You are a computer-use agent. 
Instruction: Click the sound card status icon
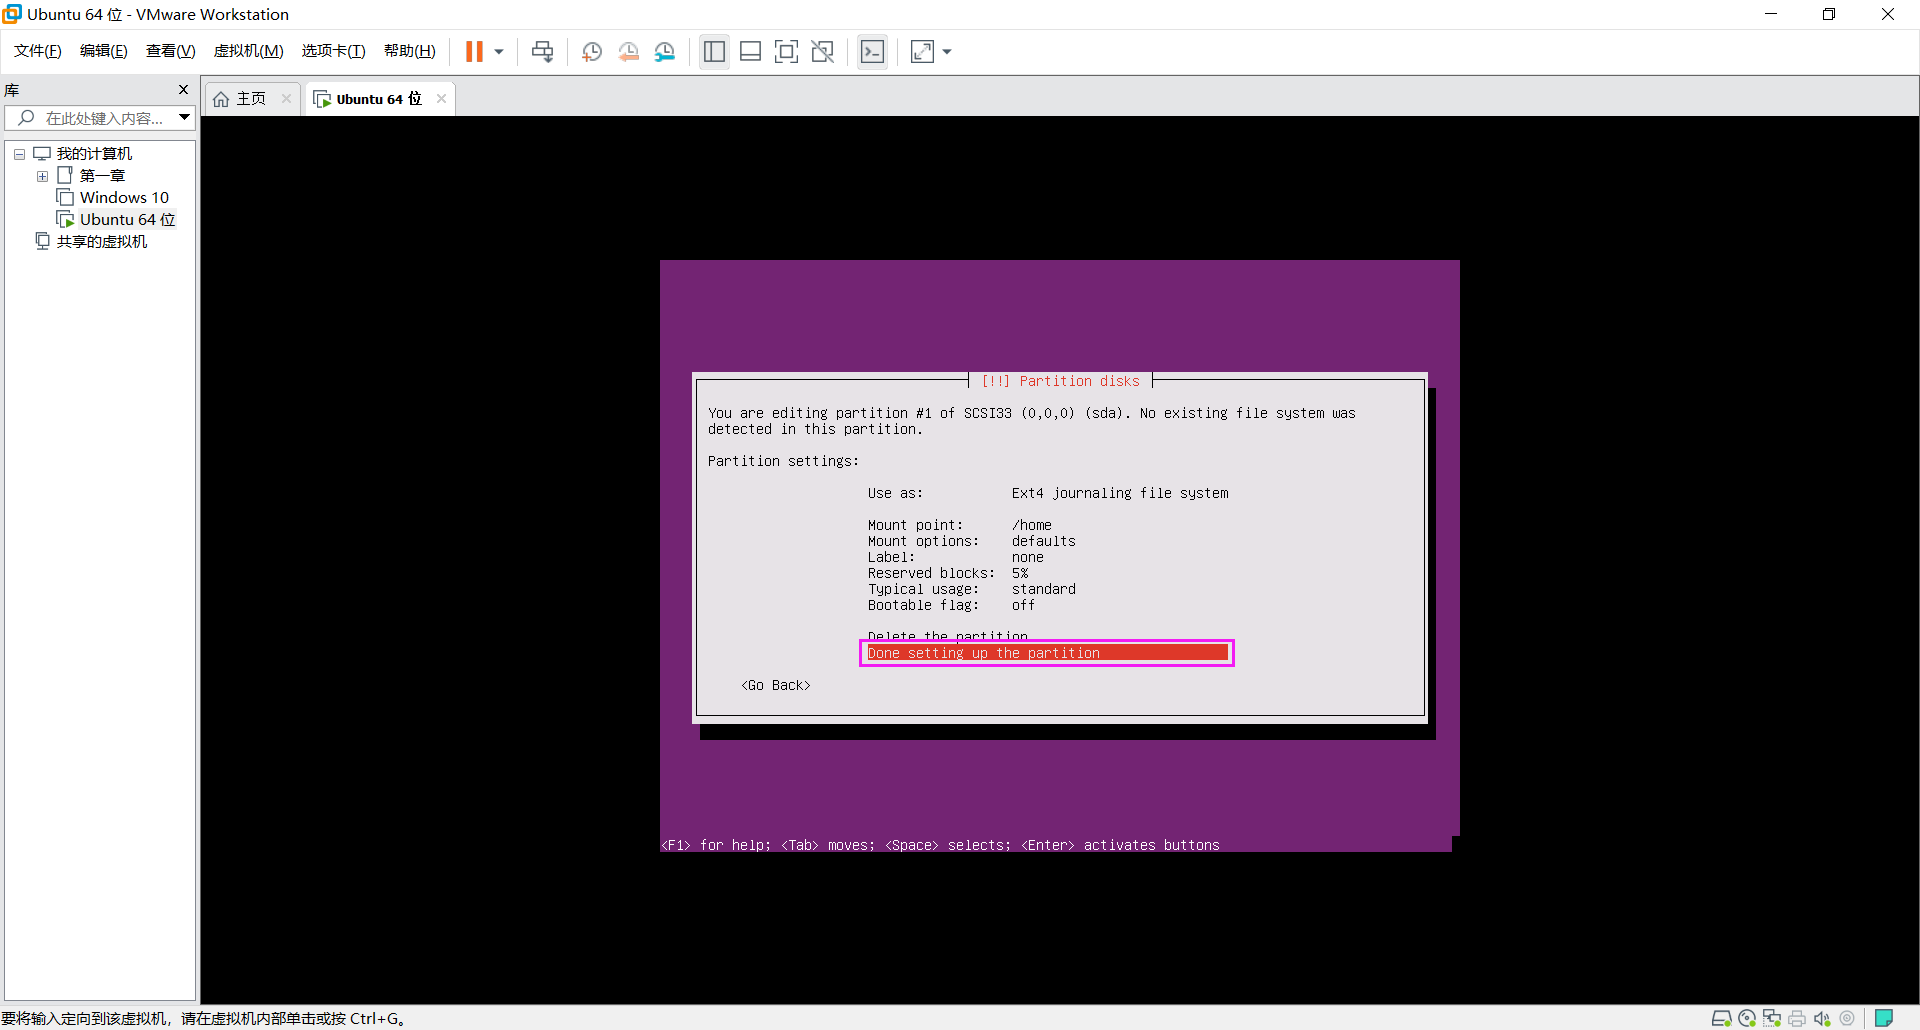(1822, 1018)
